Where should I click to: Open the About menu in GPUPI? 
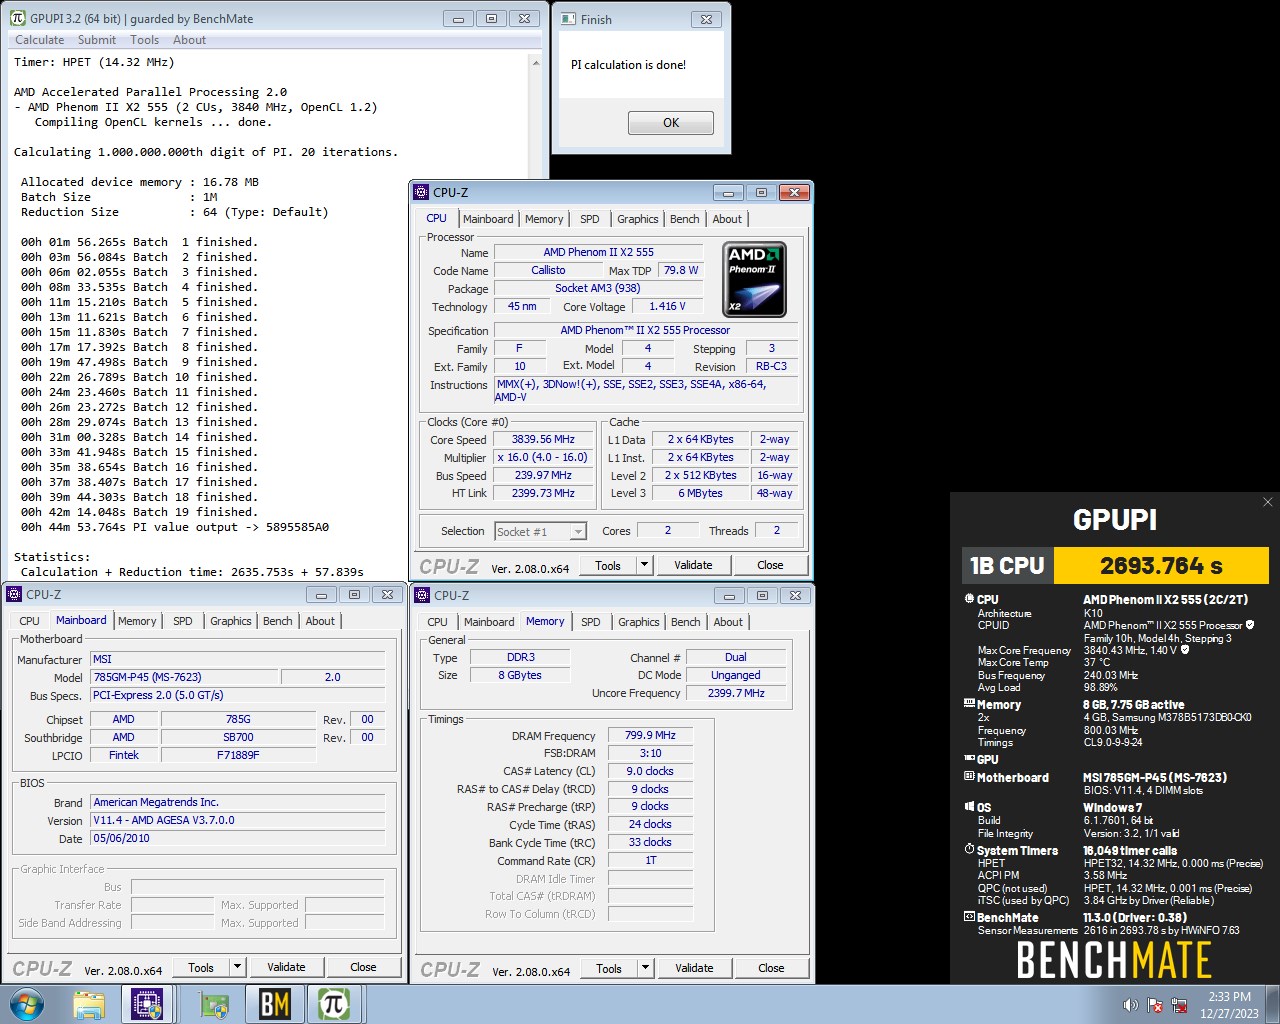pos(189,40)
